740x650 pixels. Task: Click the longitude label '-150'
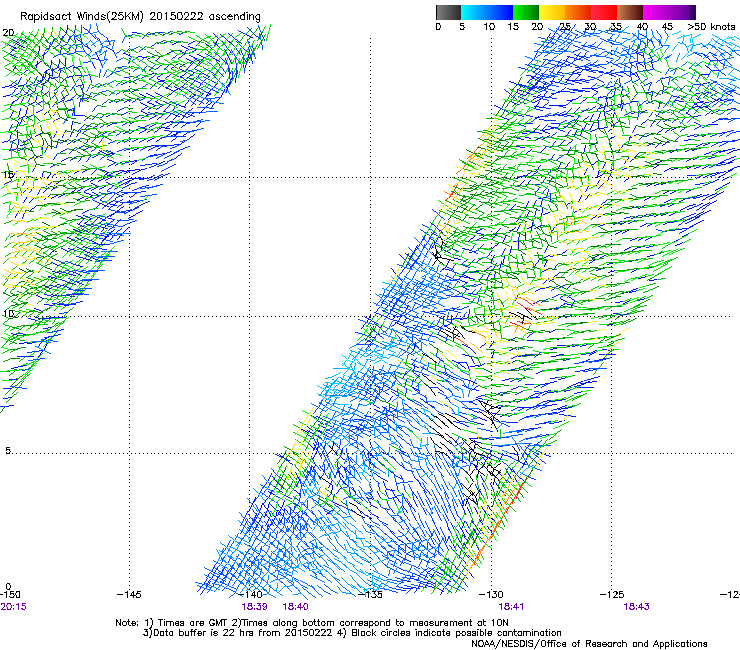pos(10,595)
